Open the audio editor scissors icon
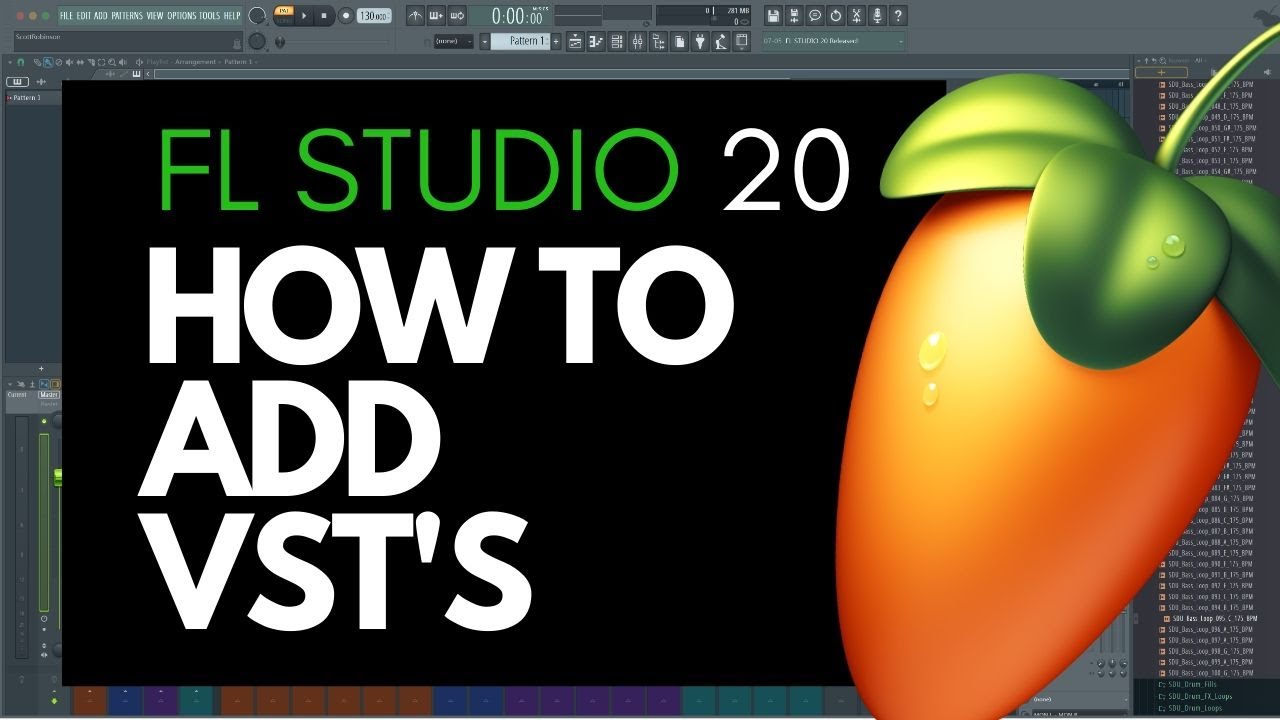The image size is (1280, 720). (857, 16)
